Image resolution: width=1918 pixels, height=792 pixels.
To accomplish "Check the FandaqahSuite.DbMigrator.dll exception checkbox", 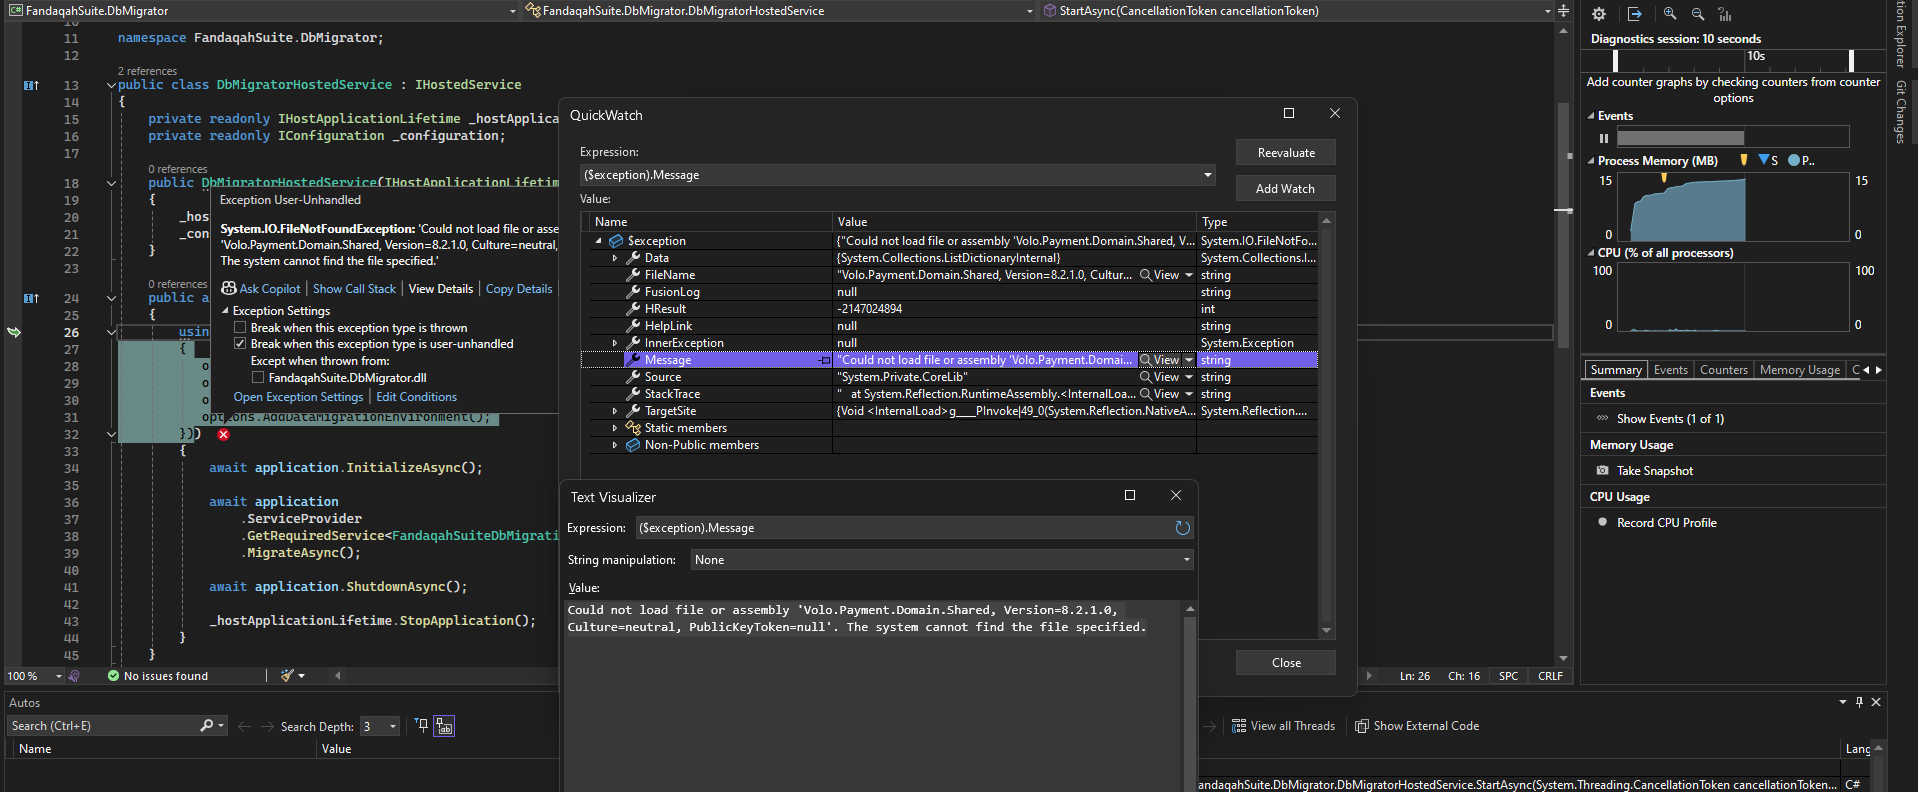I will (x=258, y=378).
